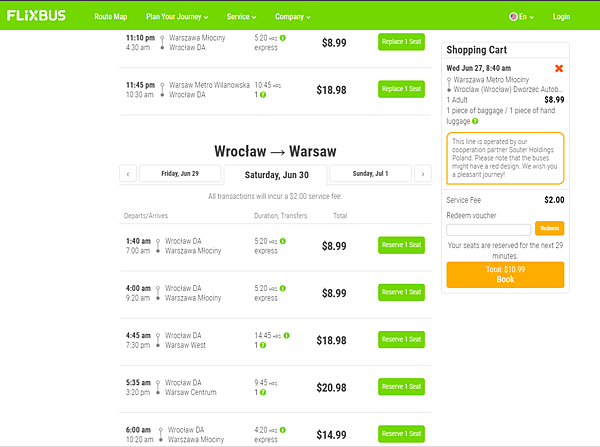Click route line icon of 1:40 am trip
The image size is (600, 447).
pos(158,246)
